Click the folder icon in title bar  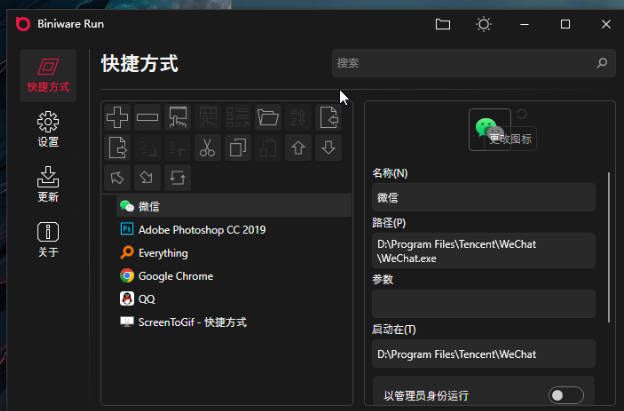point(443,24)
